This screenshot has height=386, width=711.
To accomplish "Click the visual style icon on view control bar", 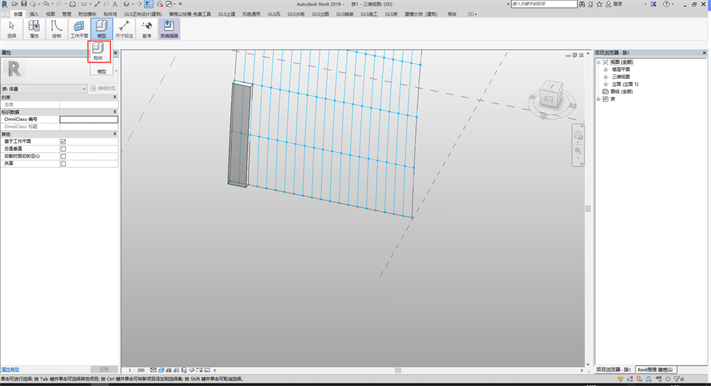I will pyautogui.click(x=161, y=370).
